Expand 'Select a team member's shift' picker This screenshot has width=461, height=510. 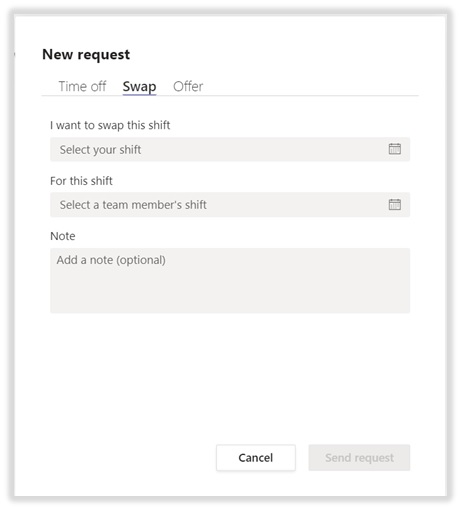point(230,205)
